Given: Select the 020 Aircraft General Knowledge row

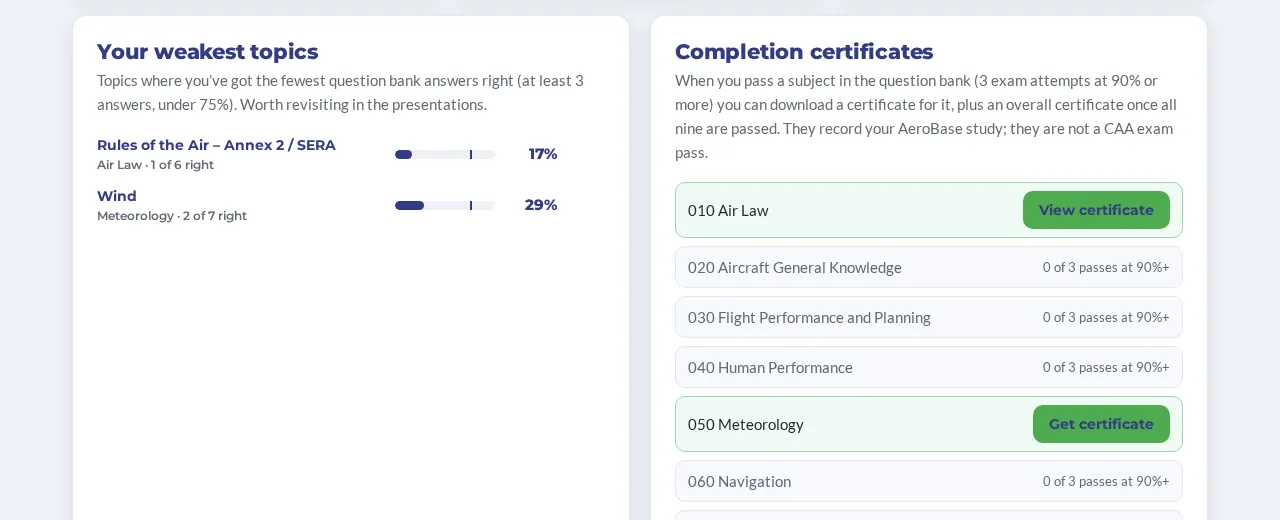Looking at the screenshot, I should (x=929, y=267).
